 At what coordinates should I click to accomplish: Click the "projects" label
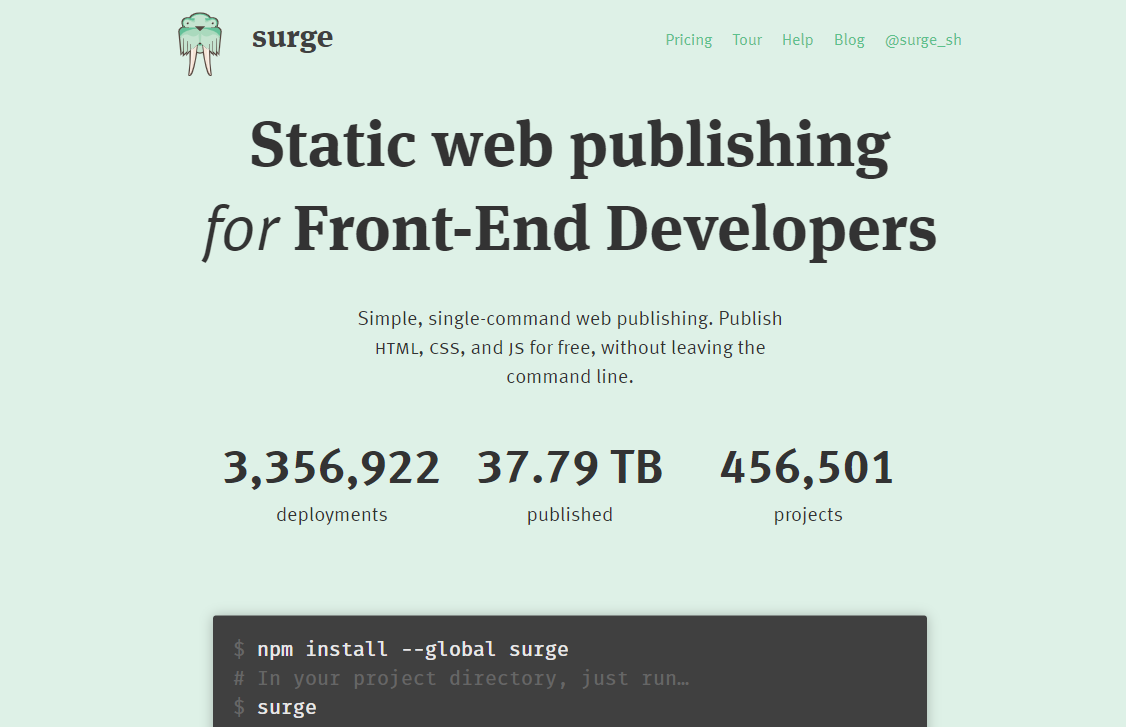pyautogui.click(x=808, y=516)
